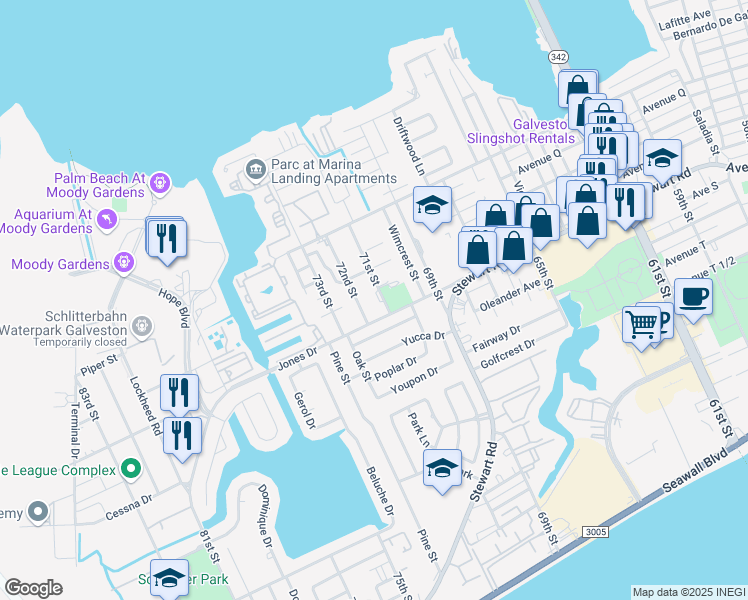The height and width of the screenshot is (600, 748).
Task: Open the Schlitterbahn Waterpark Galveston pin
Action: [142, 327]
